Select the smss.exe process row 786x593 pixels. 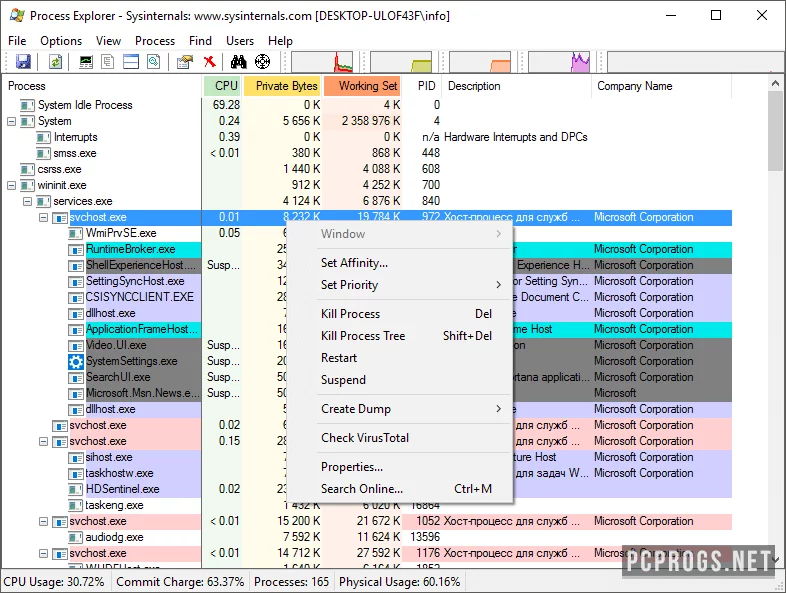pos(367,153)
